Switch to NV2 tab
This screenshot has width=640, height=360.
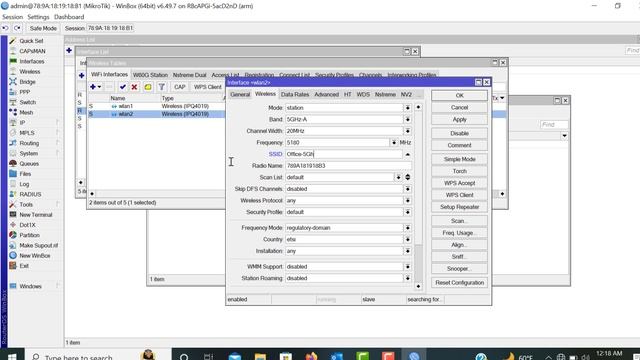406,94
